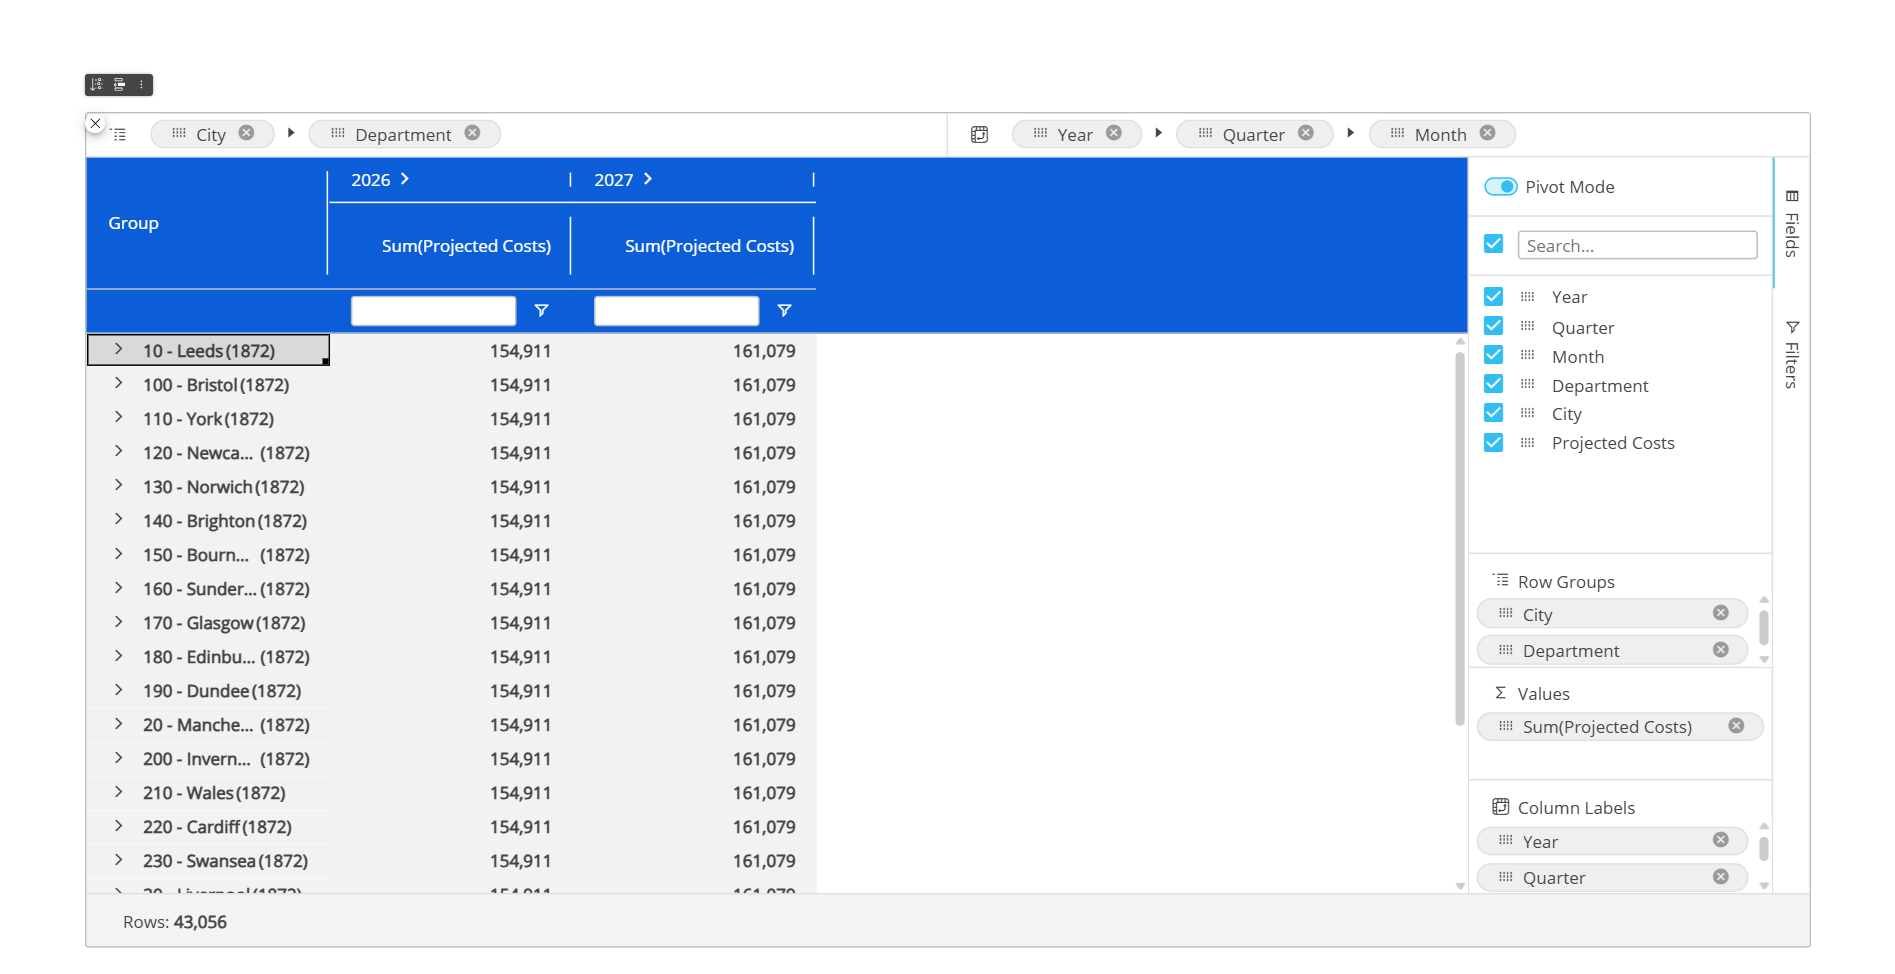Click the 2026 column filter input
Viewport: 1895px width, 974px height.
tap(433, 311)
